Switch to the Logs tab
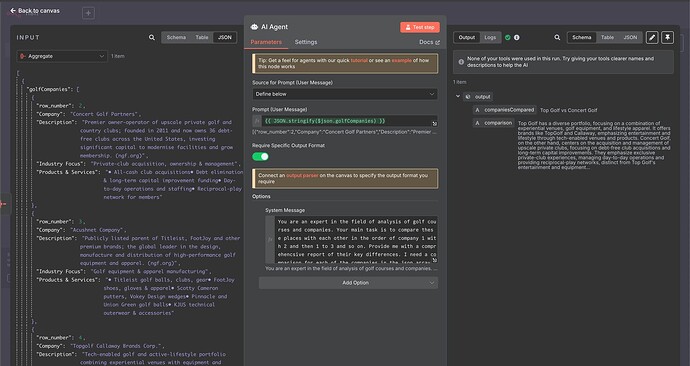Screen dimensions: 690x366 (490, 38)
